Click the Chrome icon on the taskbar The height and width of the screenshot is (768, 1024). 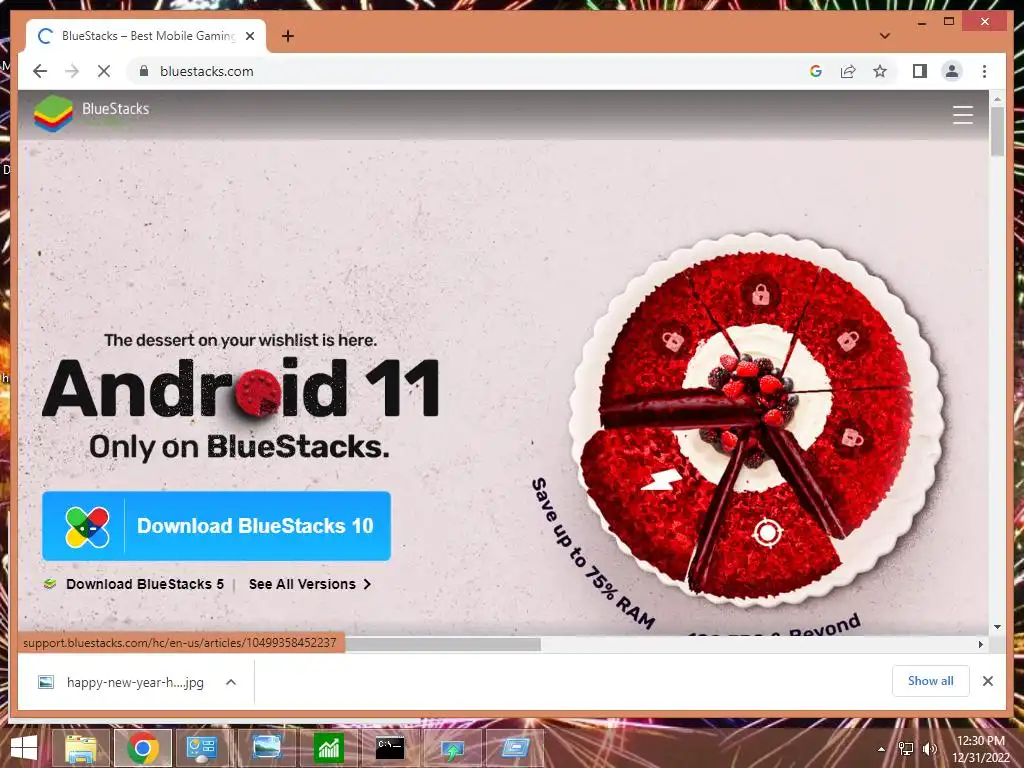(142, 748)
